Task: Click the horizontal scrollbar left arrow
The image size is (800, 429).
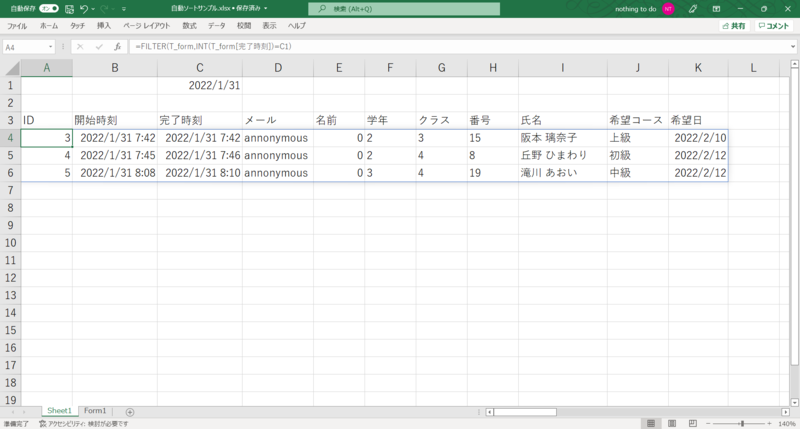Action: (489, 412)
